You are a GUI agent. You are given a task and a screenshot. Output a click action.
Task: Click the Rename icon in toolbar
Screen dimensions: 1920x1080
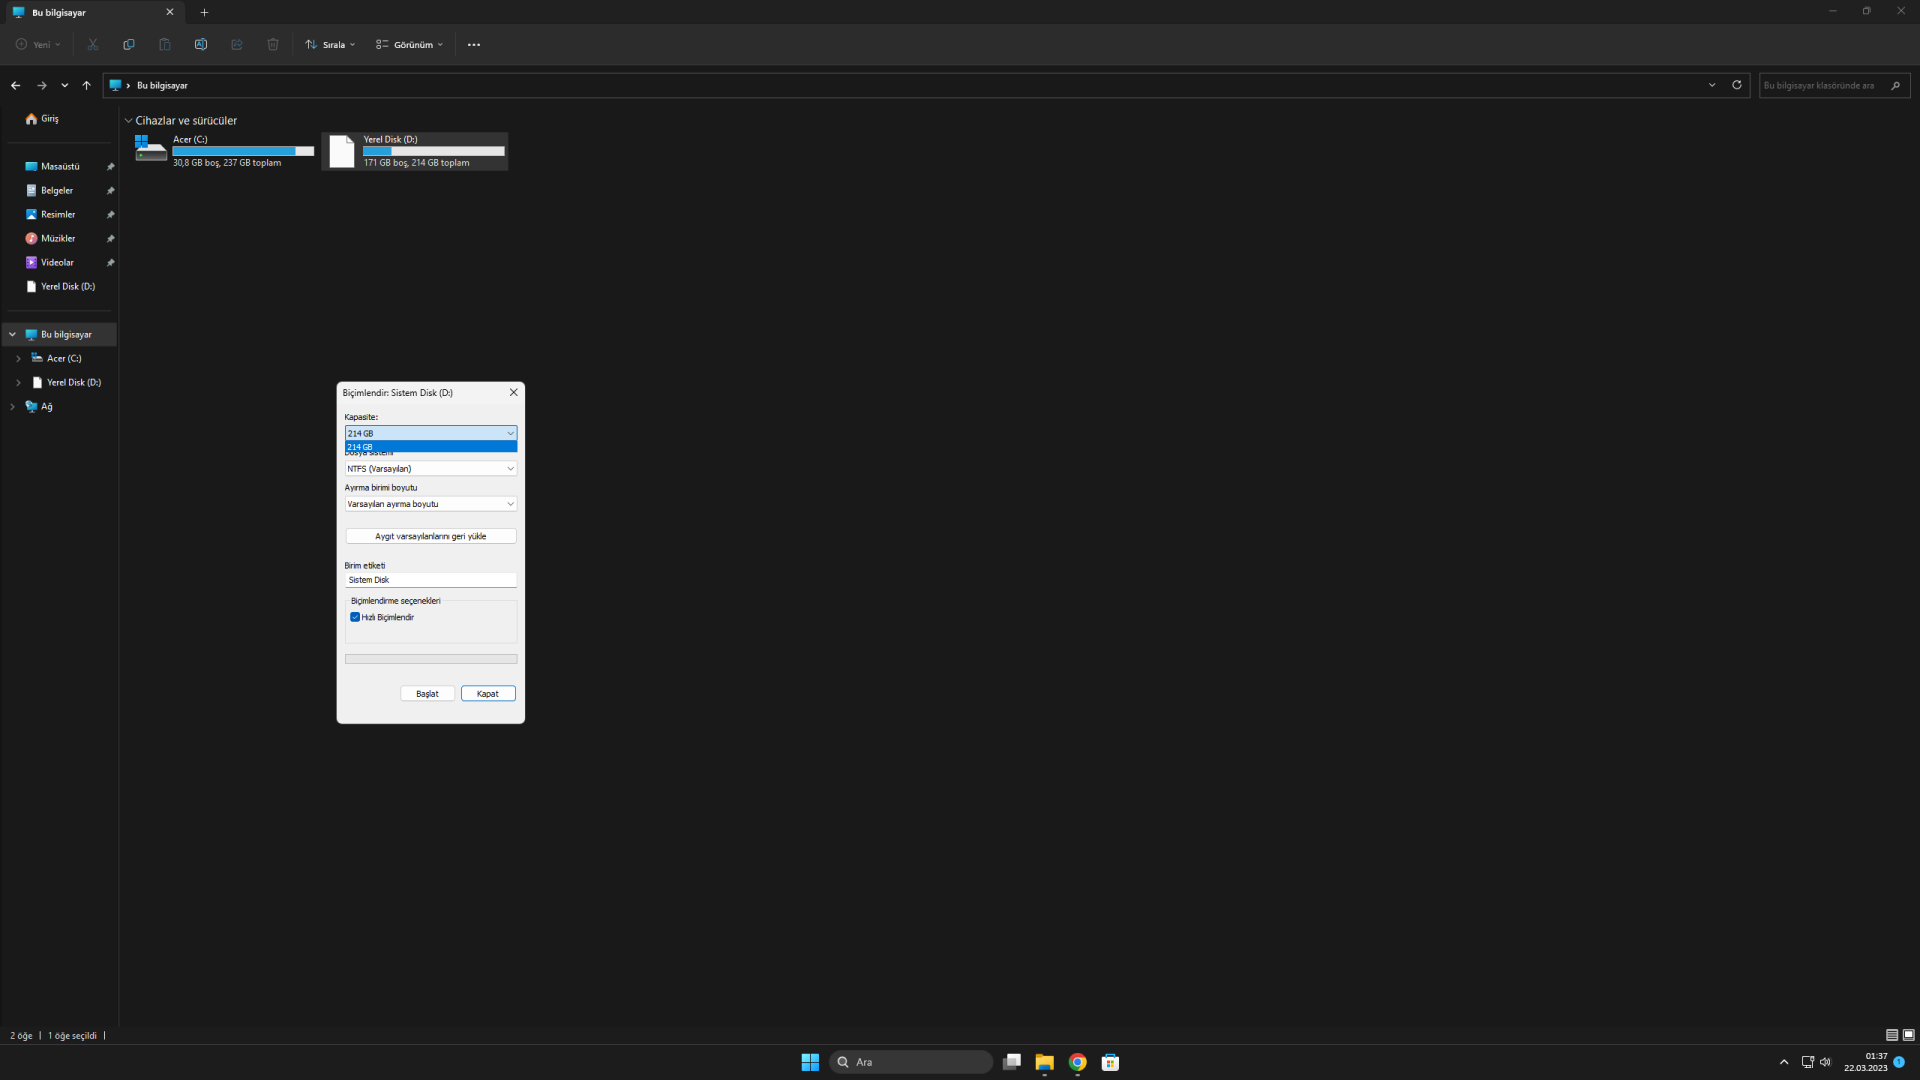coord(201,45)
